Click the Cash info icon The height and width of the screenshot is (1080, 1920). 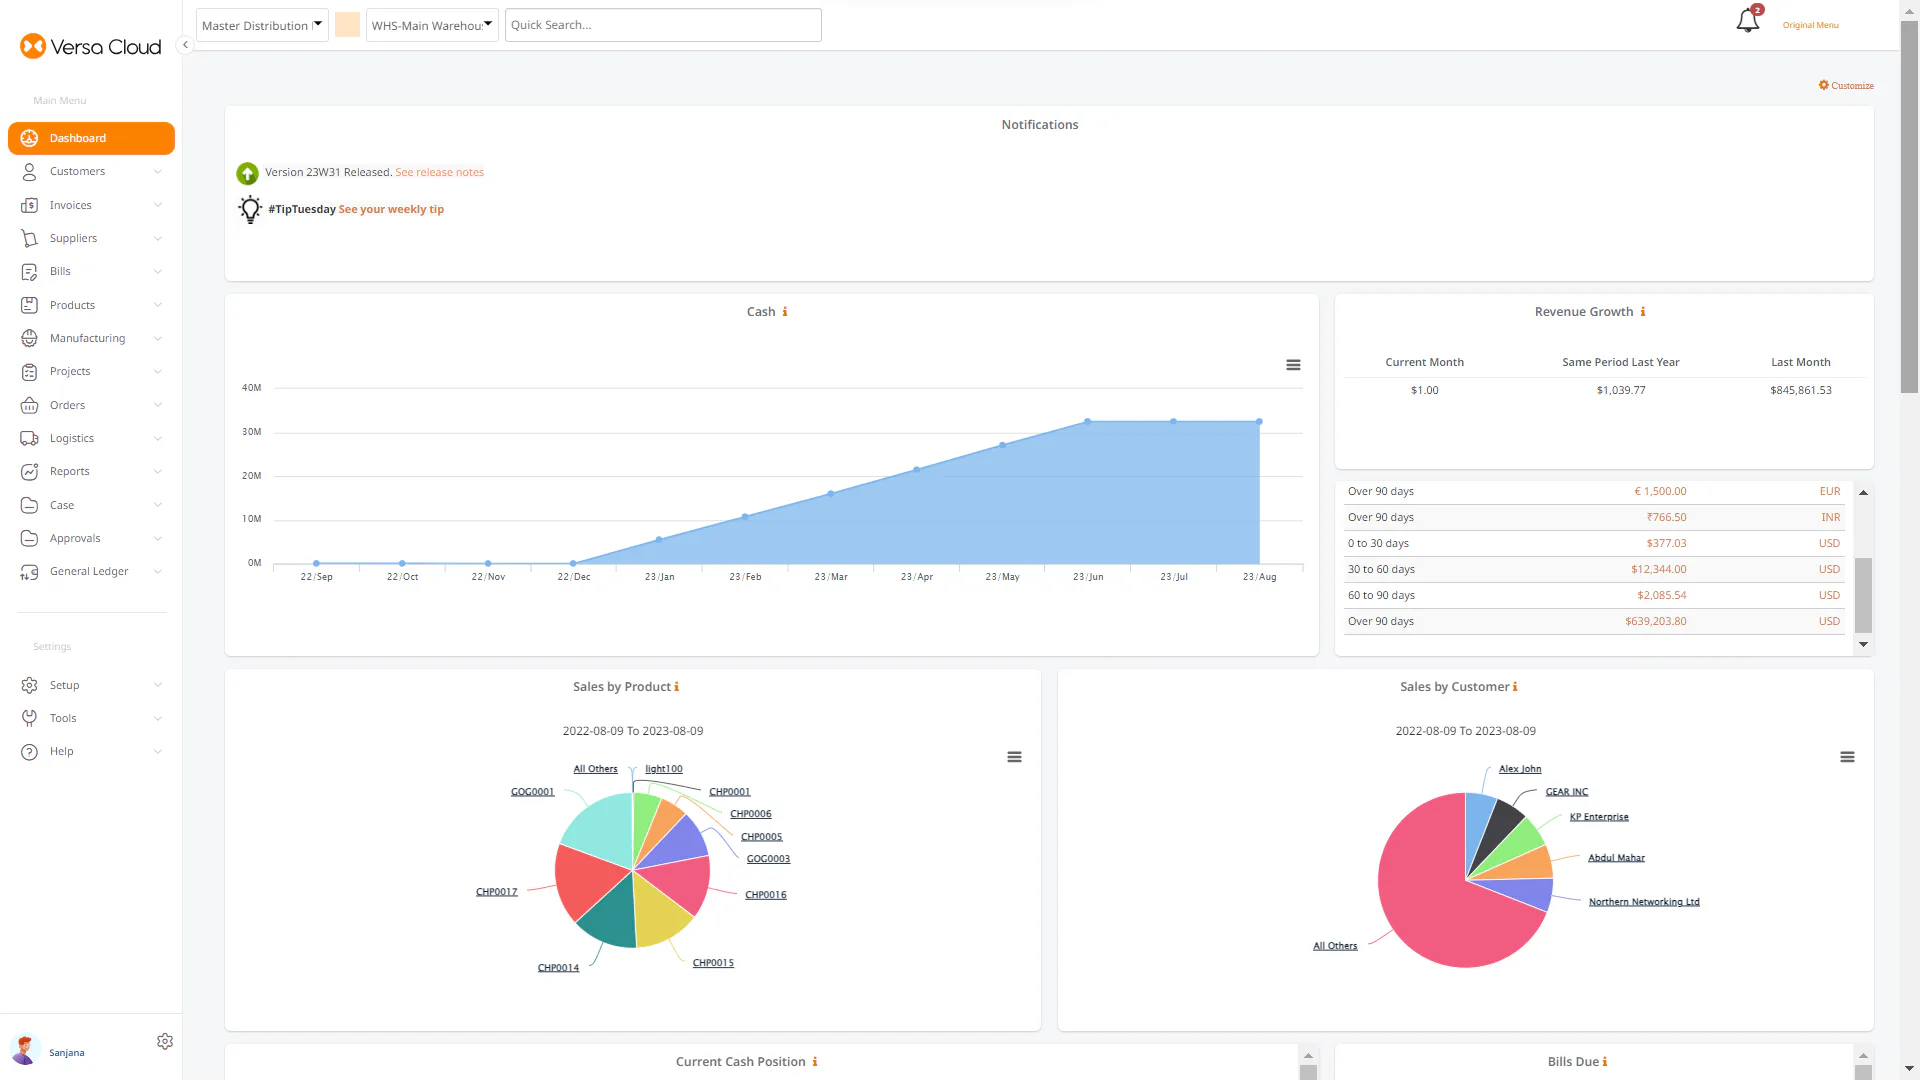pos(785,312)
